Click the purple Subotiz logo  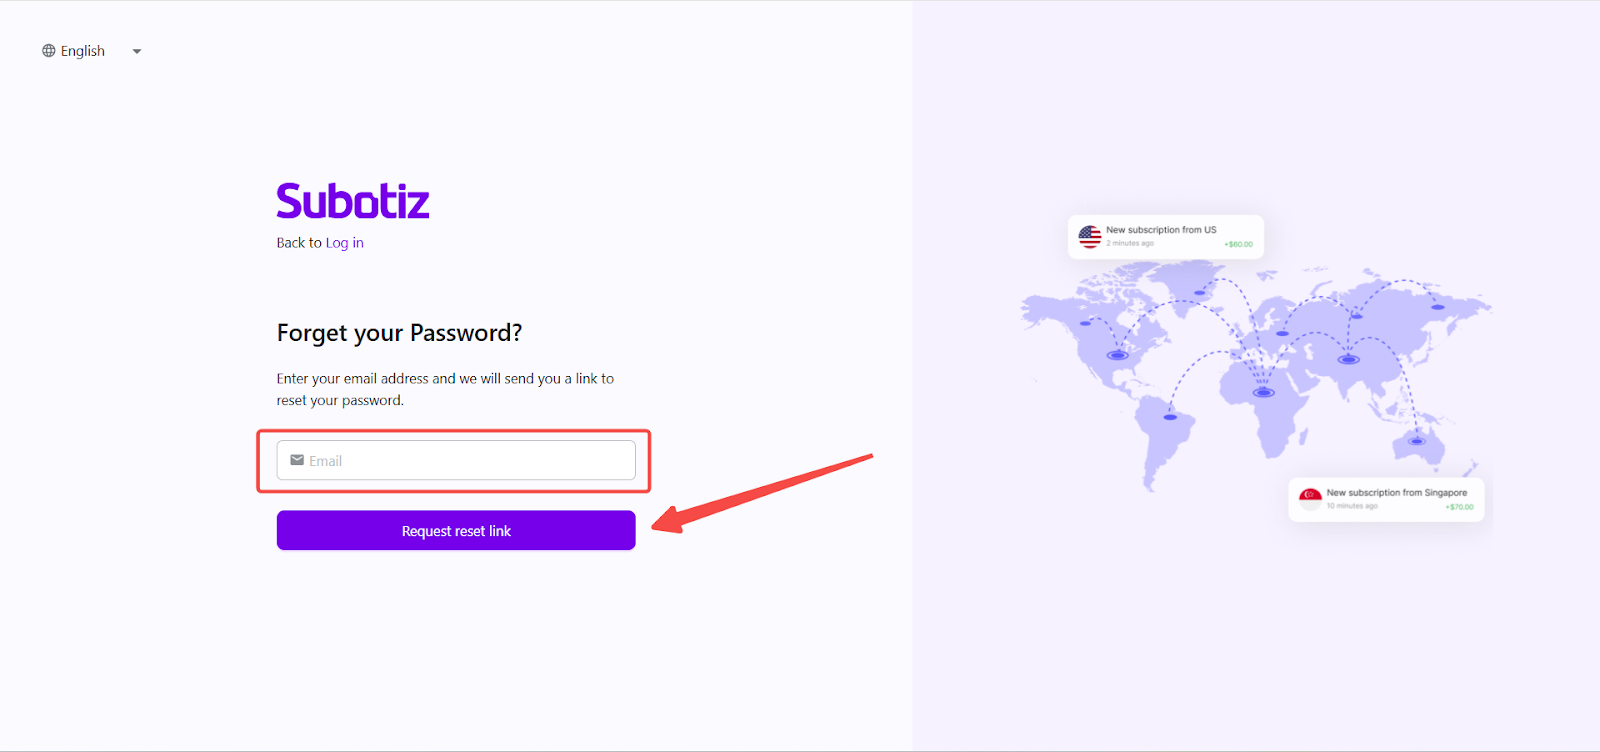coord(353,201)
